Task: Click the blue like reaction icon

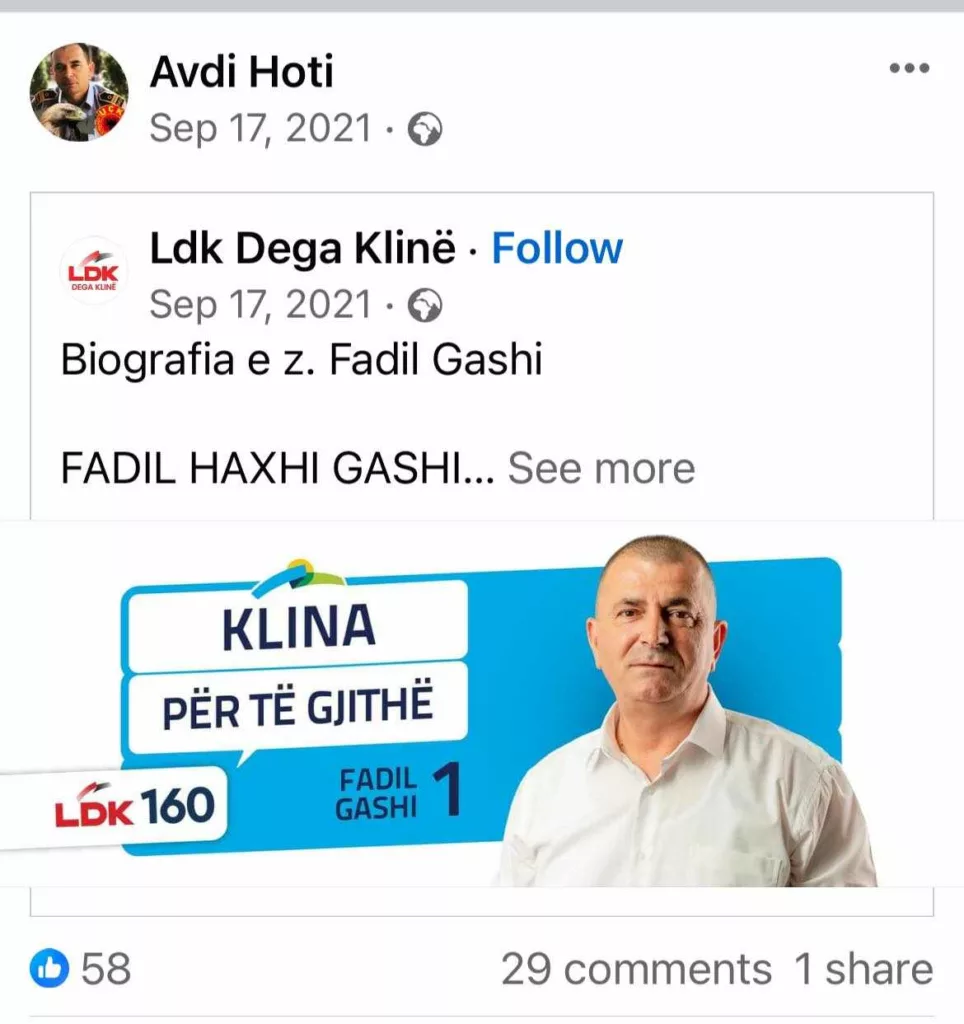Action: click(x=50, y=968)
